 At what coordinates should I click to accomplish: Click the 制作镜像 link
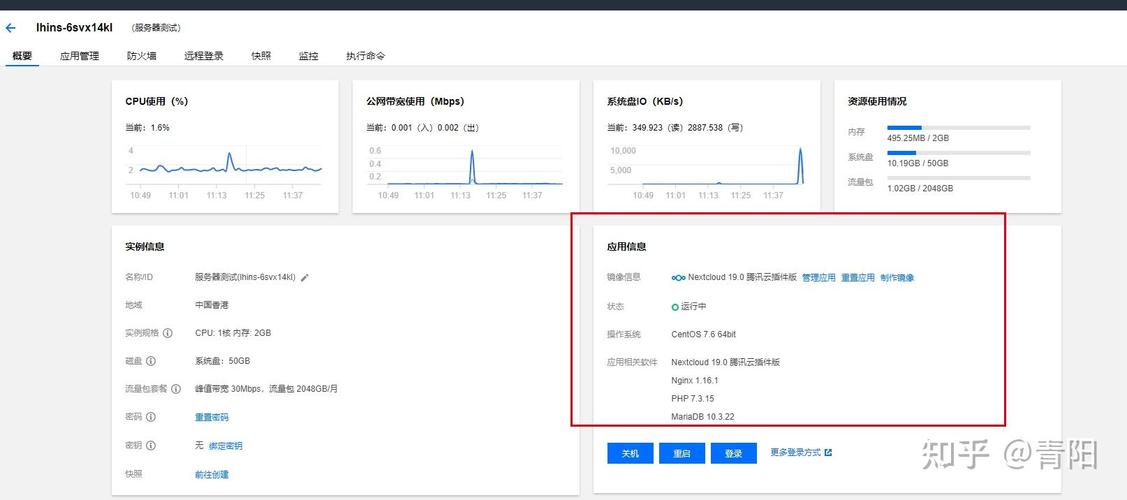click(x=897, y=277)
